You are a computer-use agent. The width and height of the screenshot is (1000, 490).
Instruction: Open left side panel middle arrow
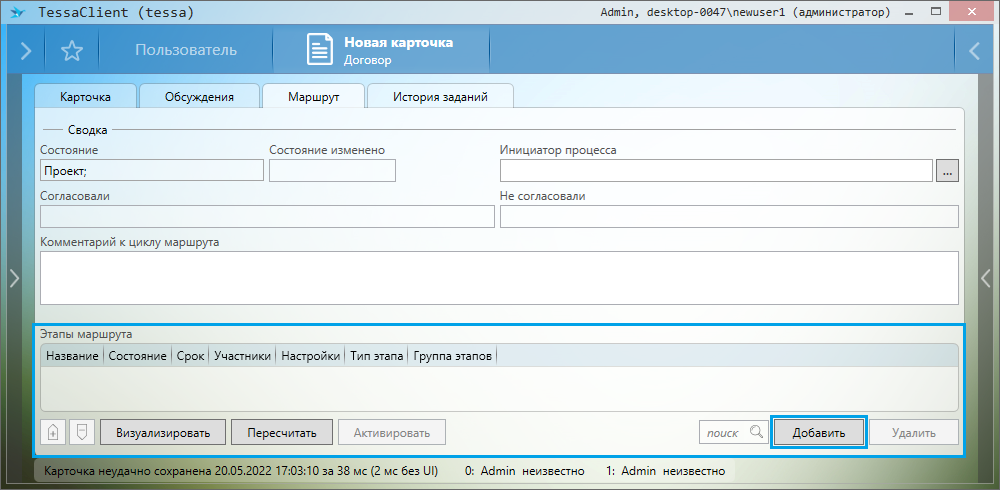[14, 279]
